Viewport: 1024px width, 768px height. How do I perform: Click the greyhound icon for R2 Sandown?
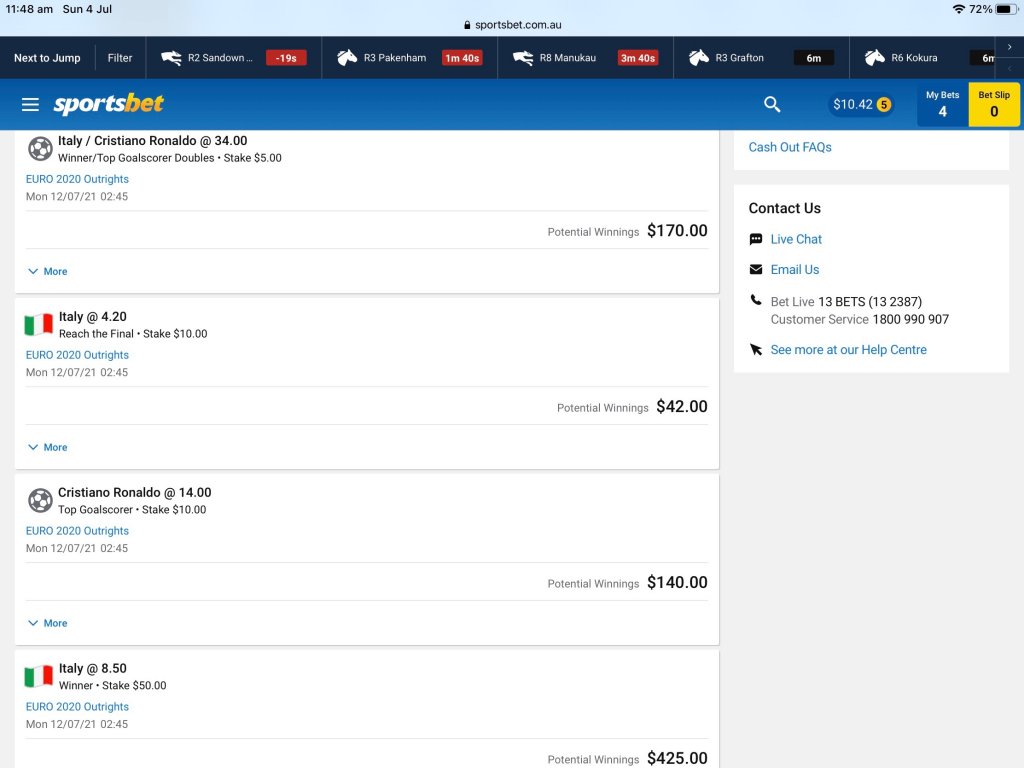171,58
